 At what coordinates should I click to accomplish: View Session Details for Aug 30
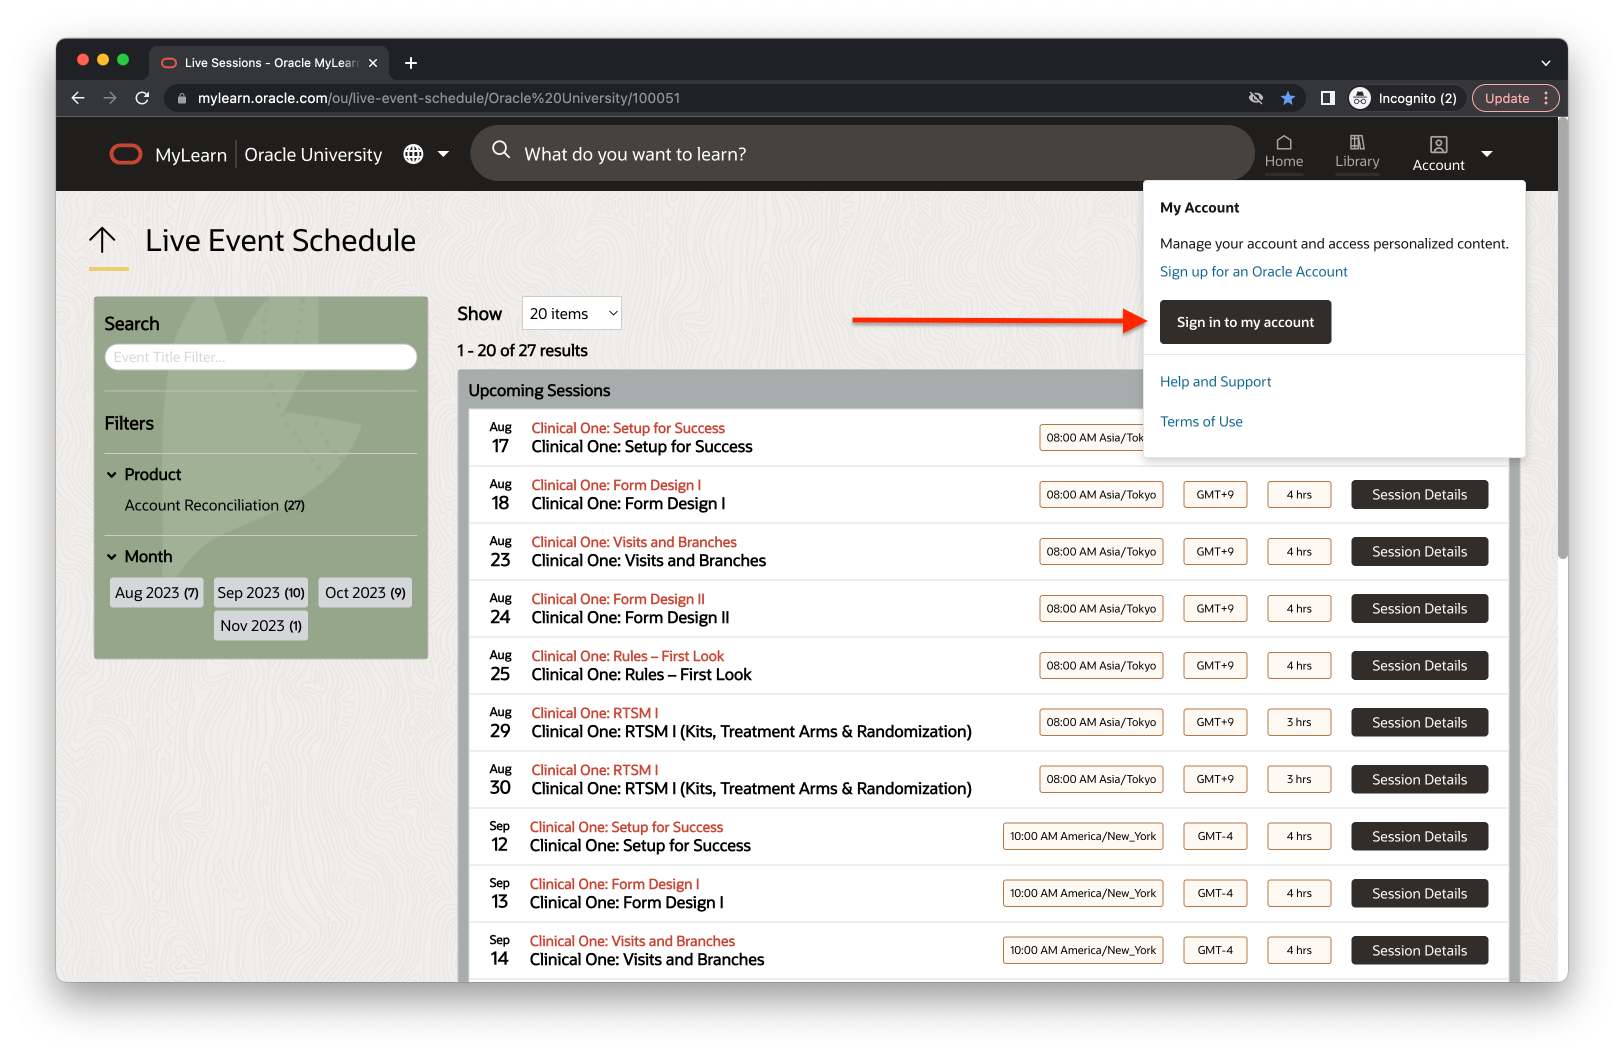coord(1419,780)
